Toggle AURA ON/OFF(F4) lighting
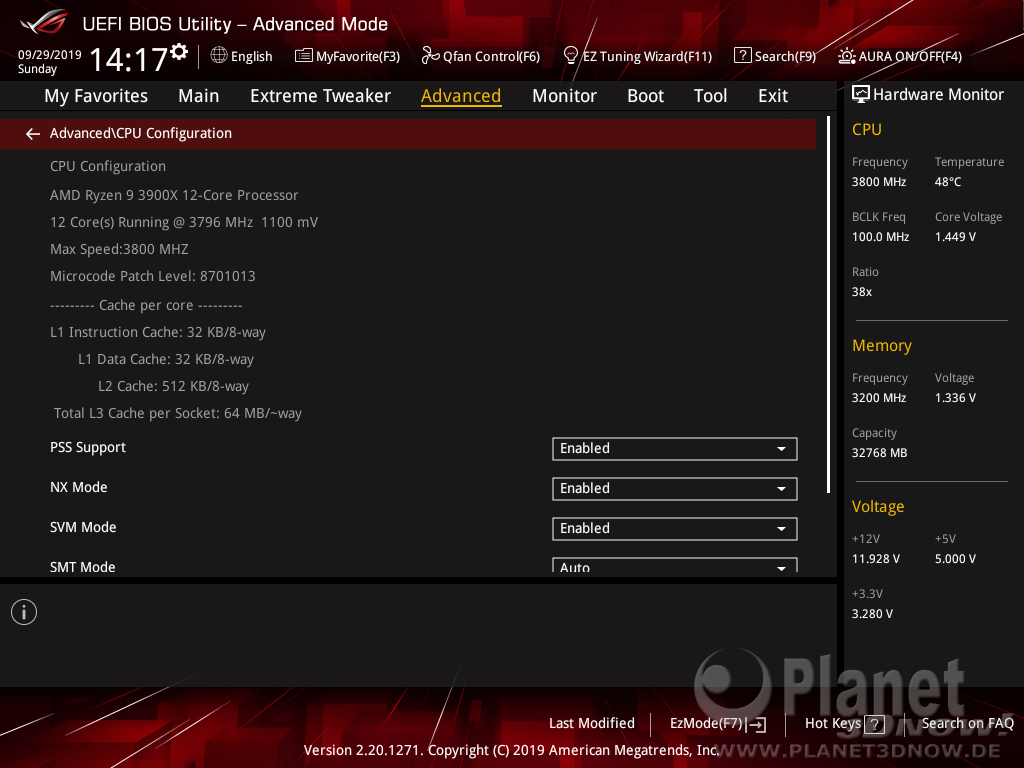The image size is (1024, 768). [x=900, y=56]
